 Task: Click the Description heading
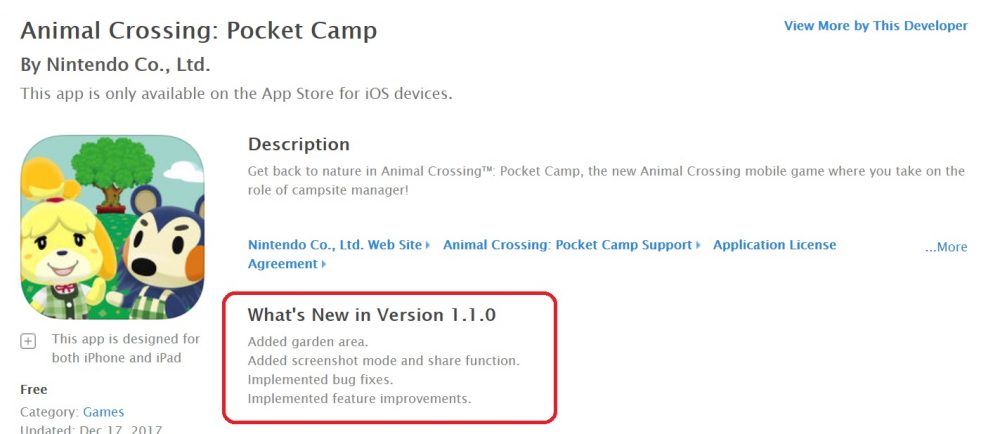(x=299, y=145)
